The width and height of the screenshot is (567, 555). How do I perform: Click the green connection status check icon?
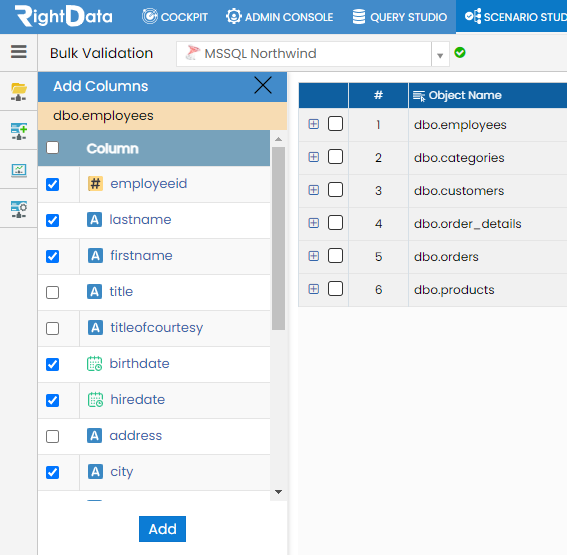coord(460,53)
